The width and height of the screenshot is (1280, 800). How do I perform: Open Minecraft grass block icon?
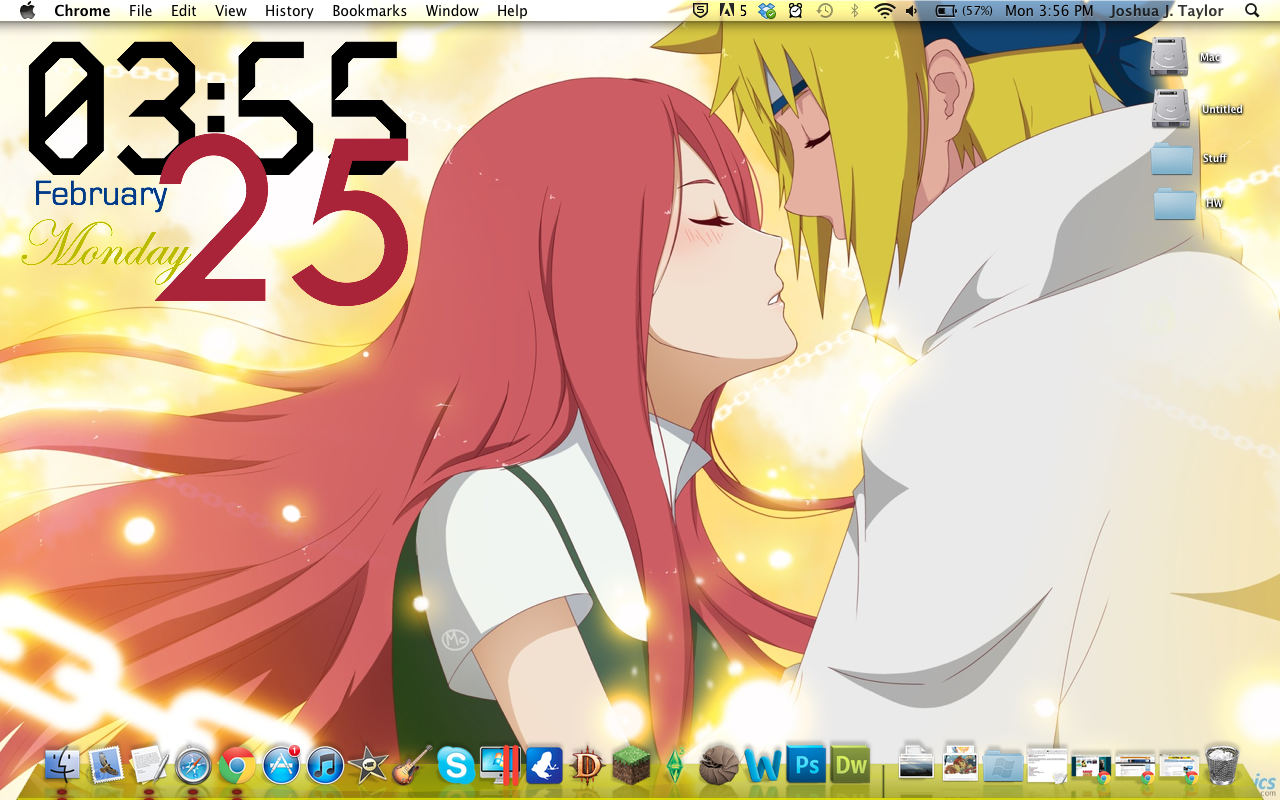631,766
